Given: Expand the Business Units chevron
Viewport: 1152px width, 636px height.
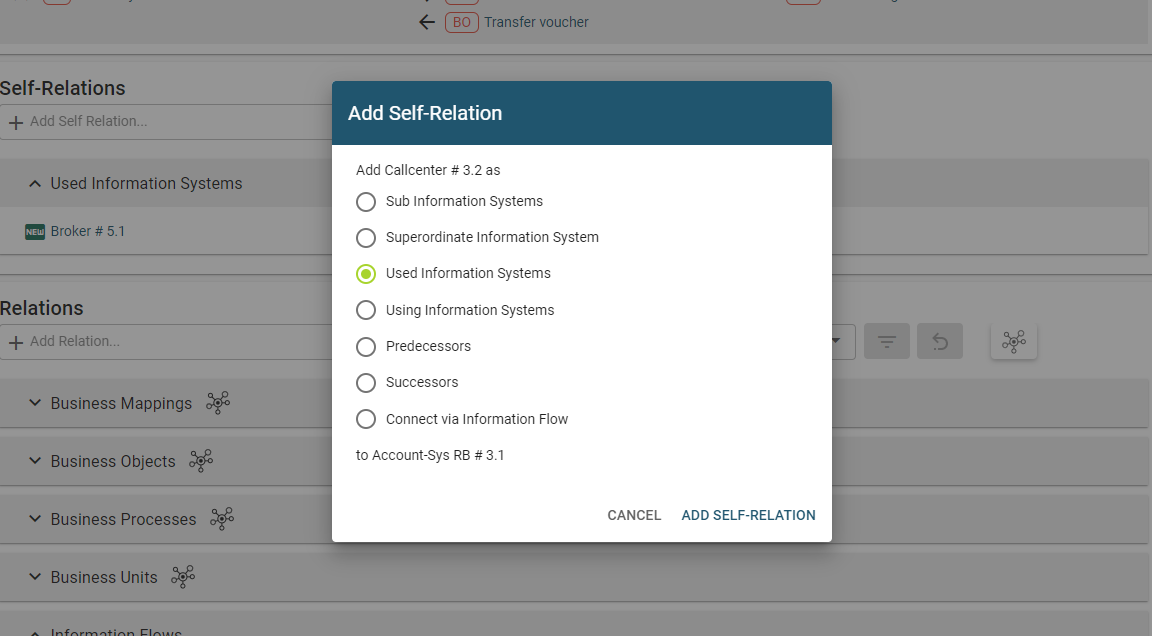Looking at the screenshot, I should point(35,577).
